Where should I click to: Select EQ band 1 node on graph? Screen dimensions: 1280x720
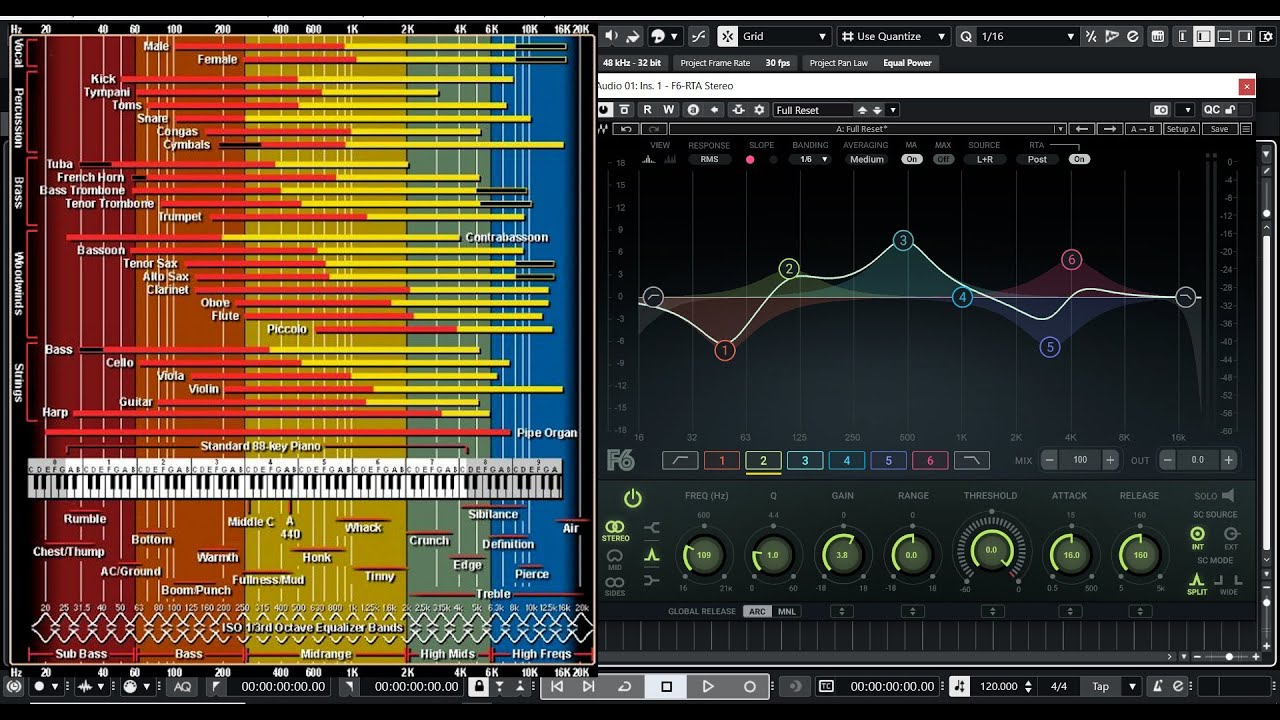coord(724,350)
